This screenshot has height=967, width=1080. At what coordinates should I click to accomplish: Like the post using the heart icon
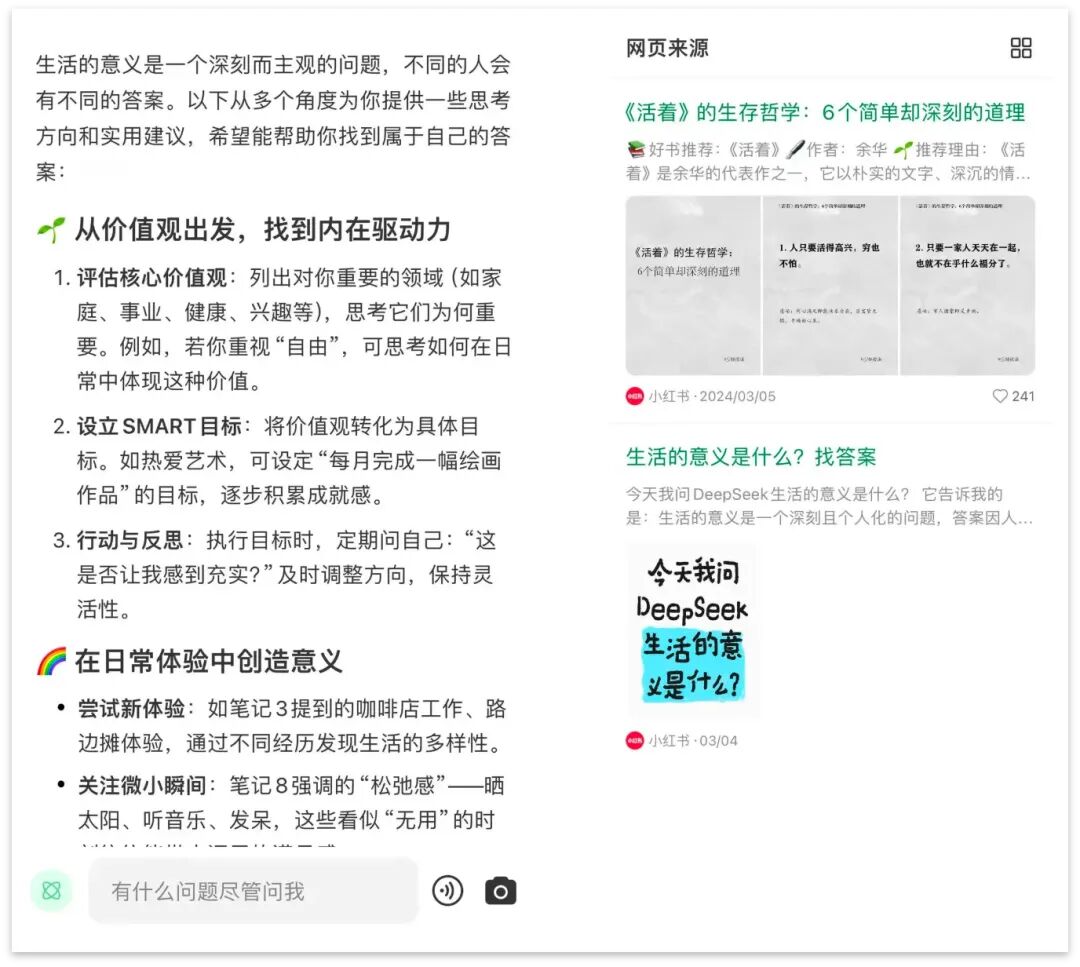click(999, 396)
